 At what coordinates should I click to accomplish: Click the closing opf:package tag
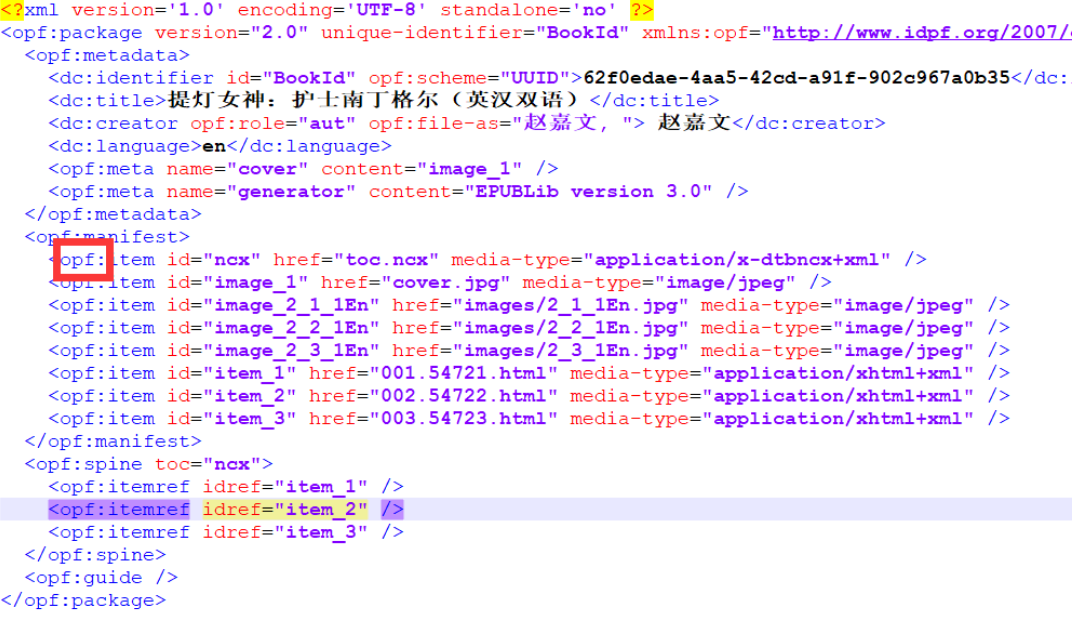(83, 601)
